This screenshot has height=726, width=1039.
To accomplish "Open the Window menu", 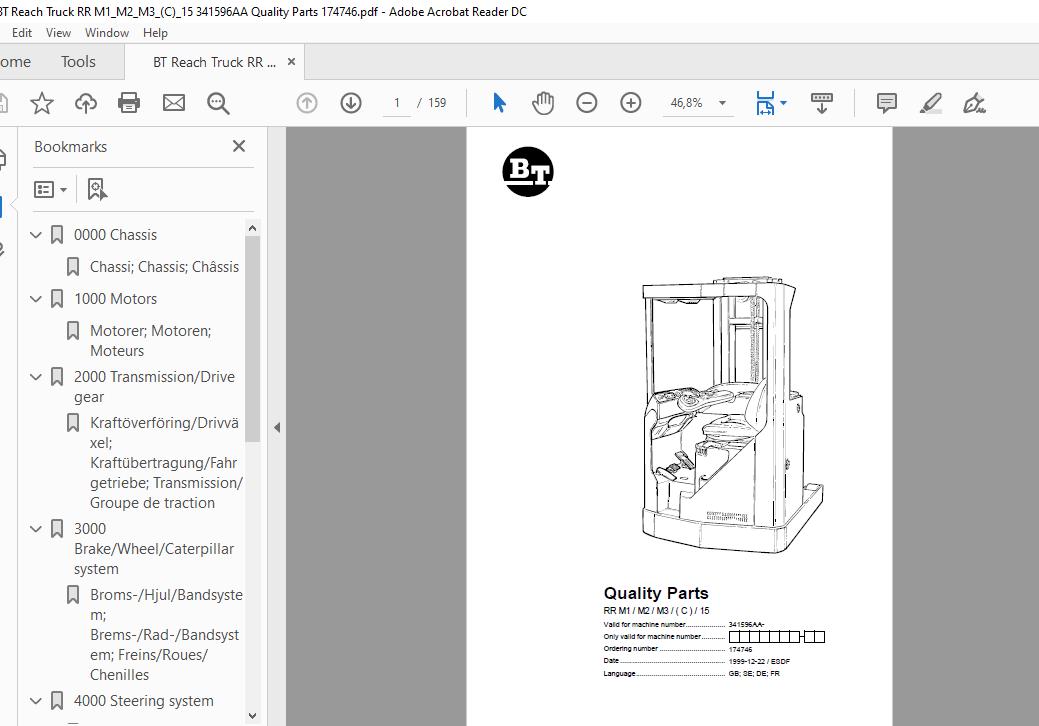I will [106, 32].
